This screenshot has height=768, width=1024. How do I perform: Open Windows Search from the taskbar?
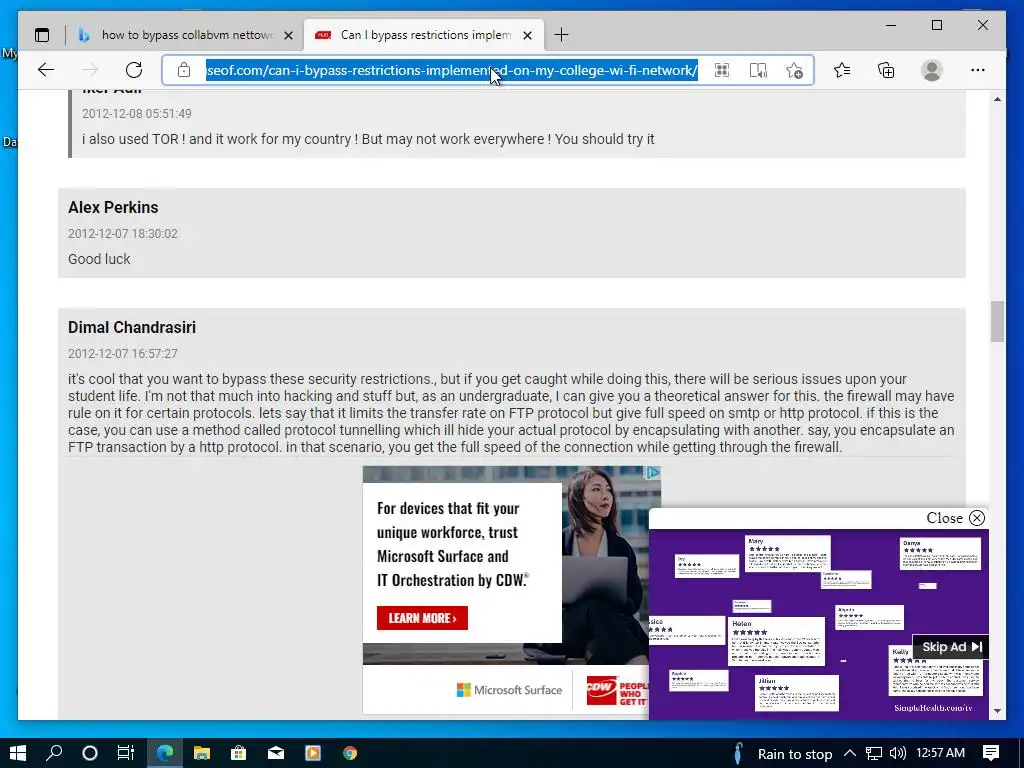tap(54, 753)
